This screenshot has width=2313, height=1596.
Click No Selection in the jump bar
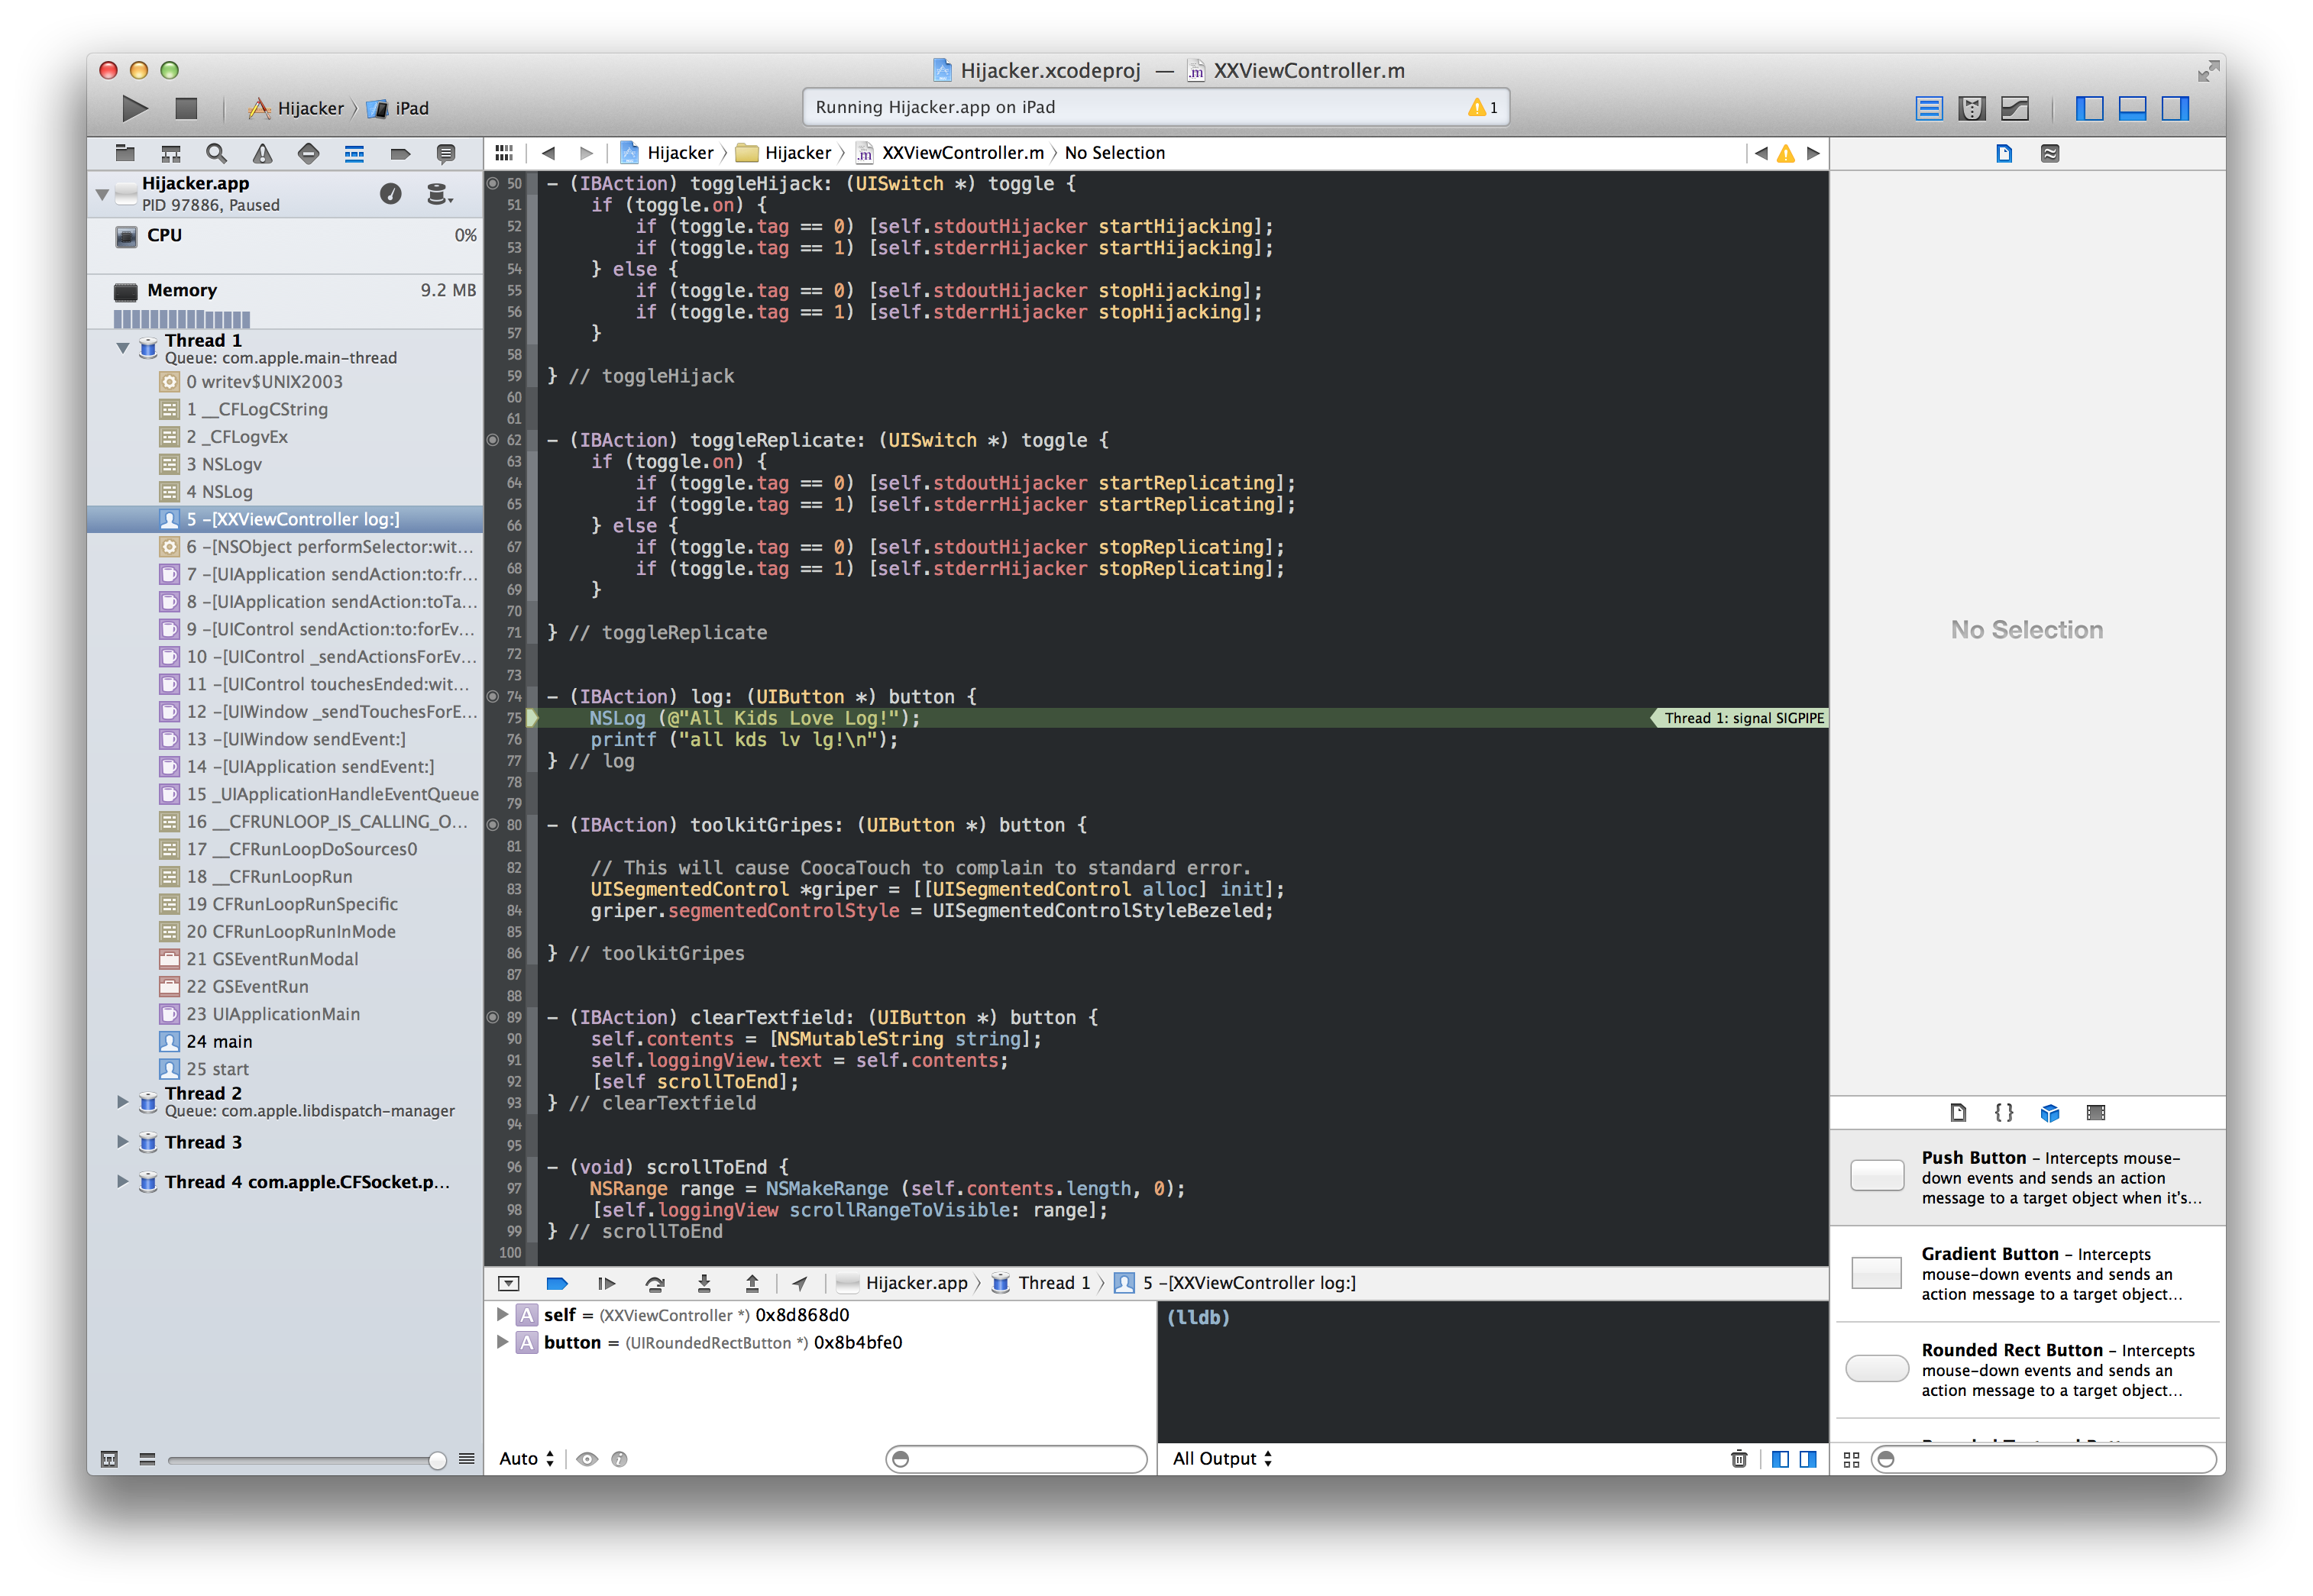(1115, 153)
